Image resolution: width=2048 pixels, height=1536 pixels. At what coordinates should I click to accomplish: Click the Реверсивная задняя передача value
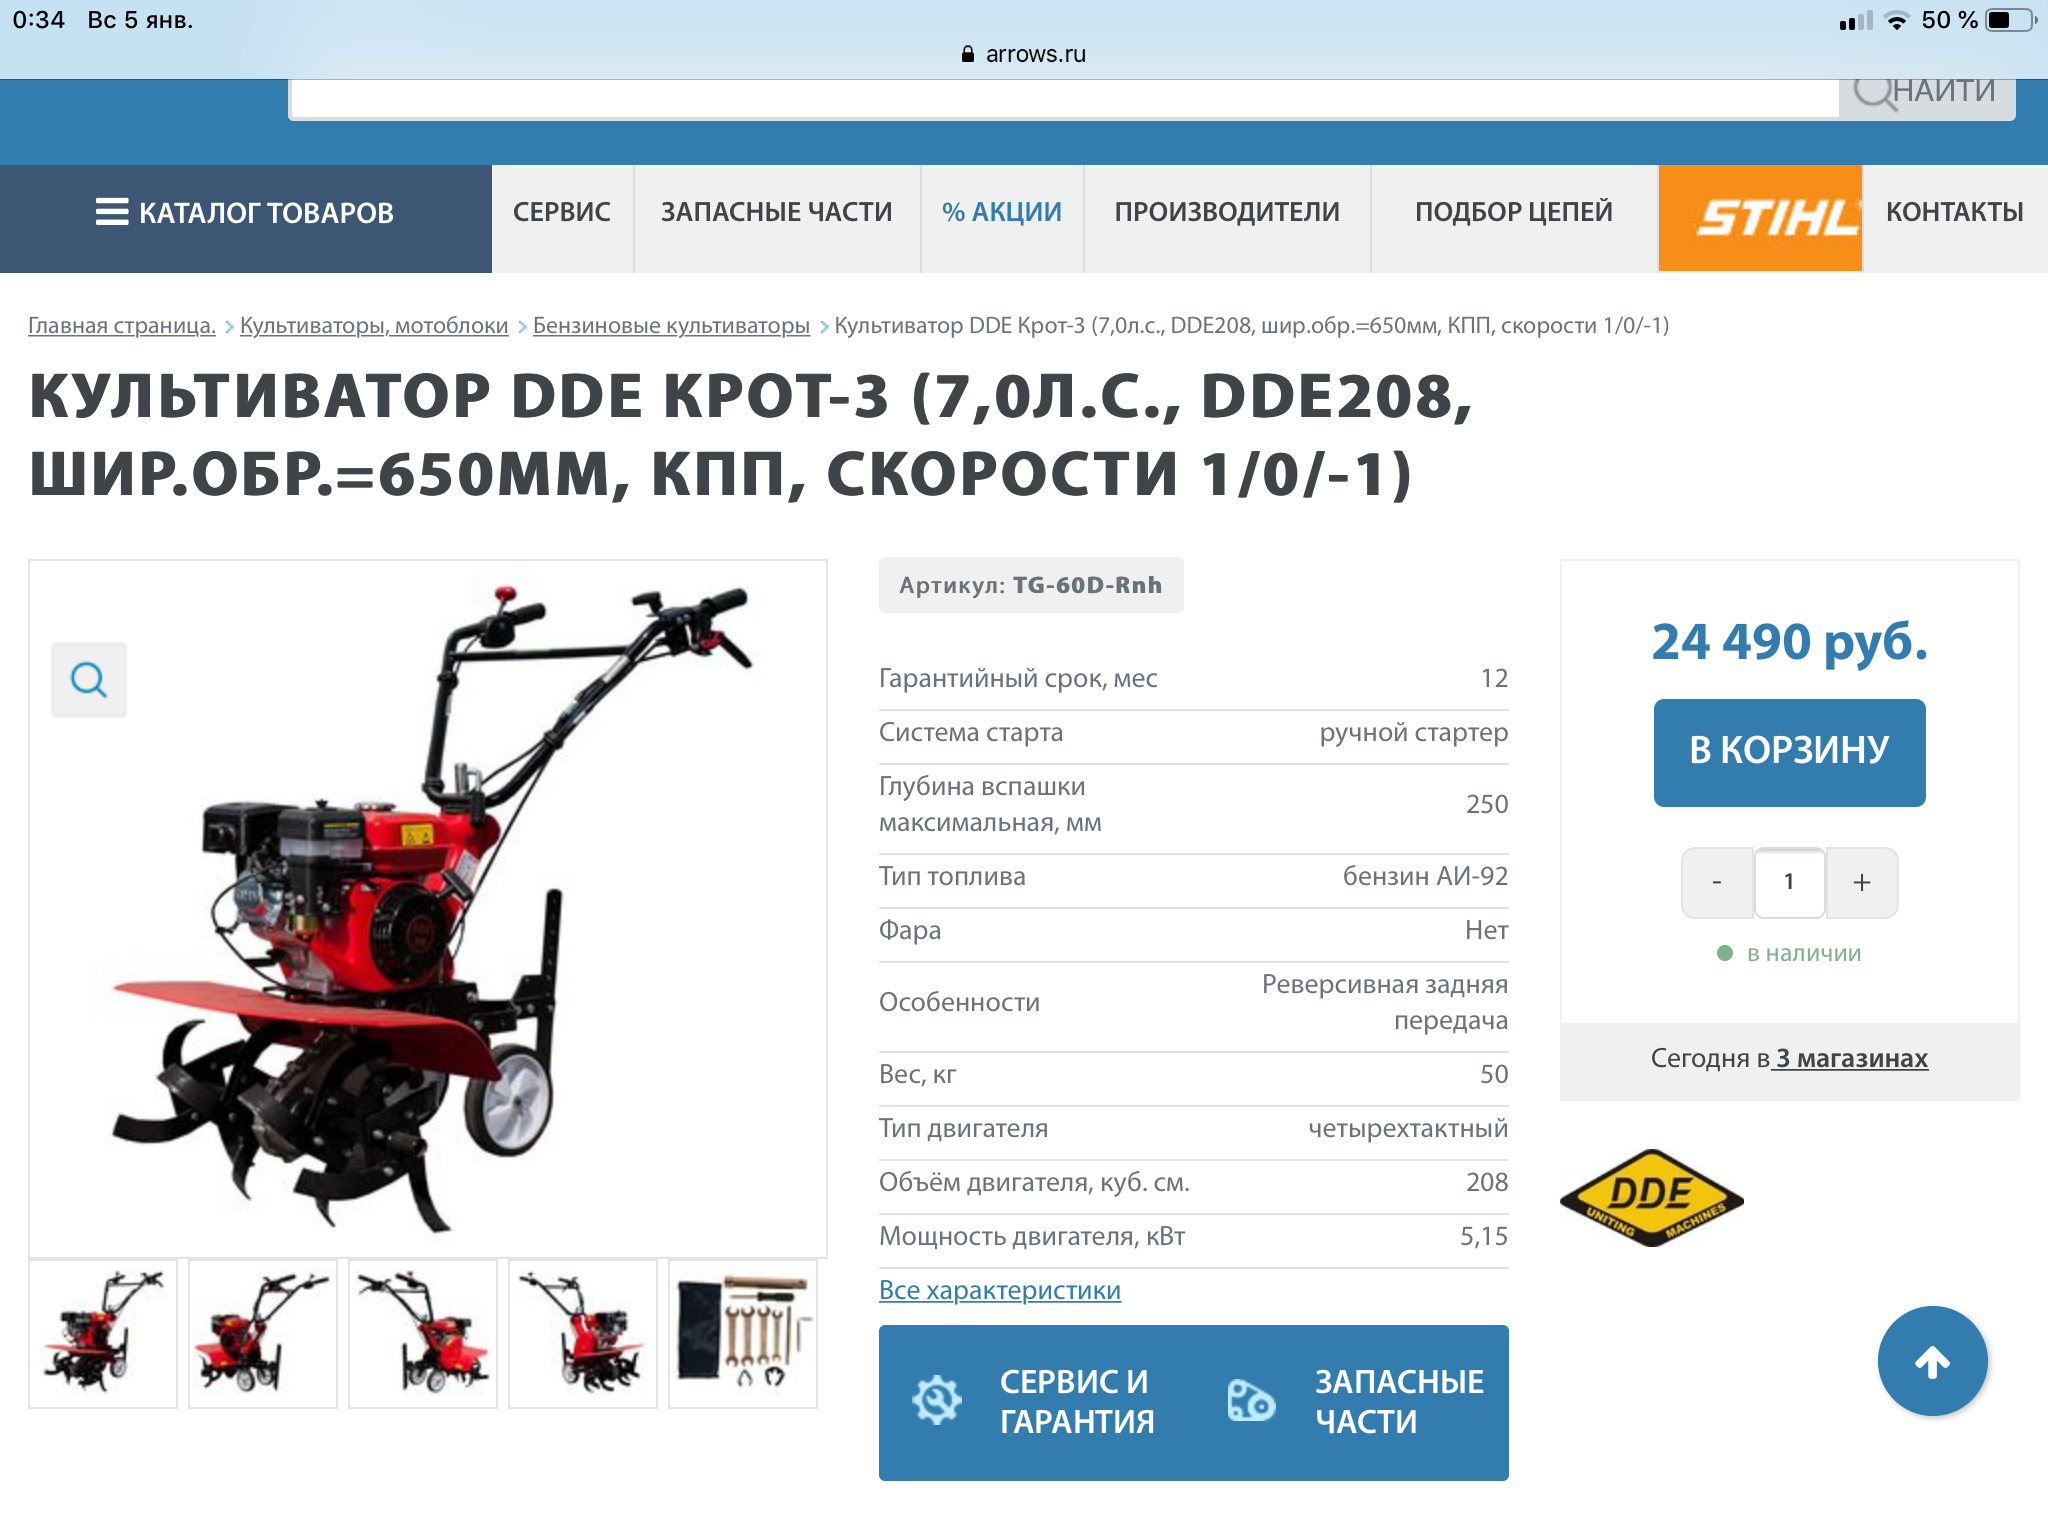pyautogui.click(x=1385, y=1002)
